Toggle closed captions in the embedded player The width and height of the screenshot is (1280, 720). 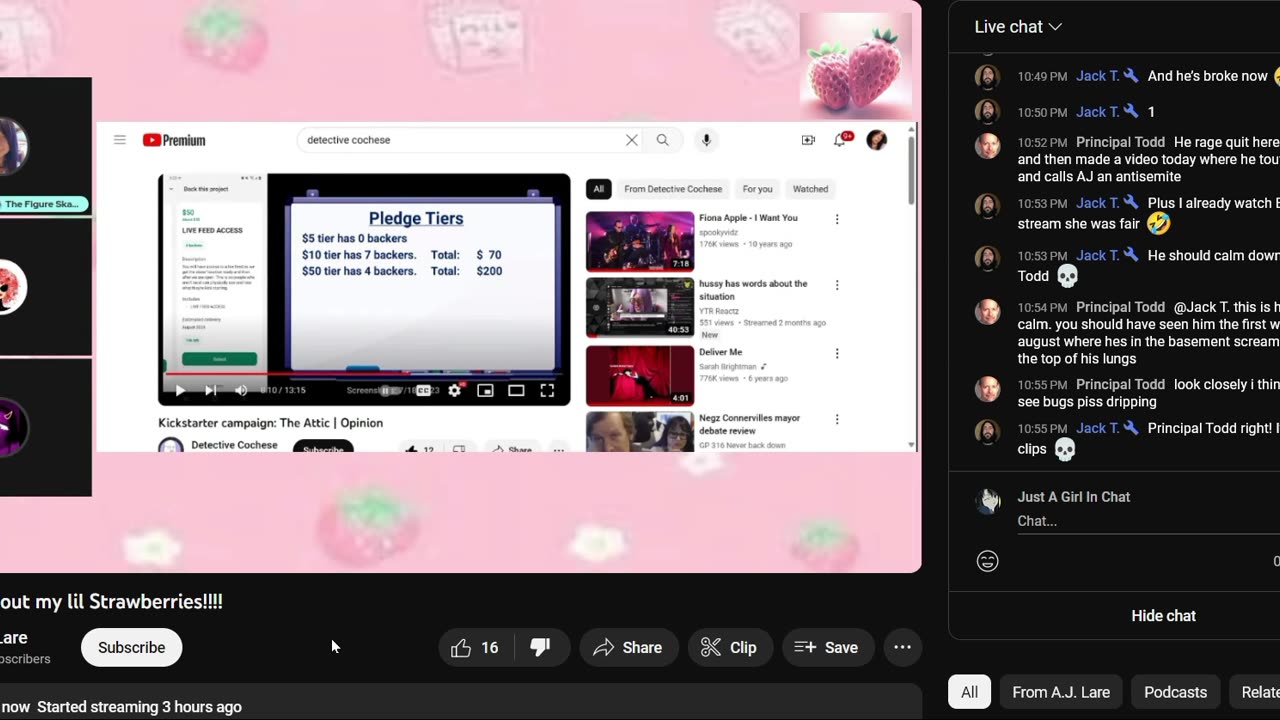(x=424, y=391)
